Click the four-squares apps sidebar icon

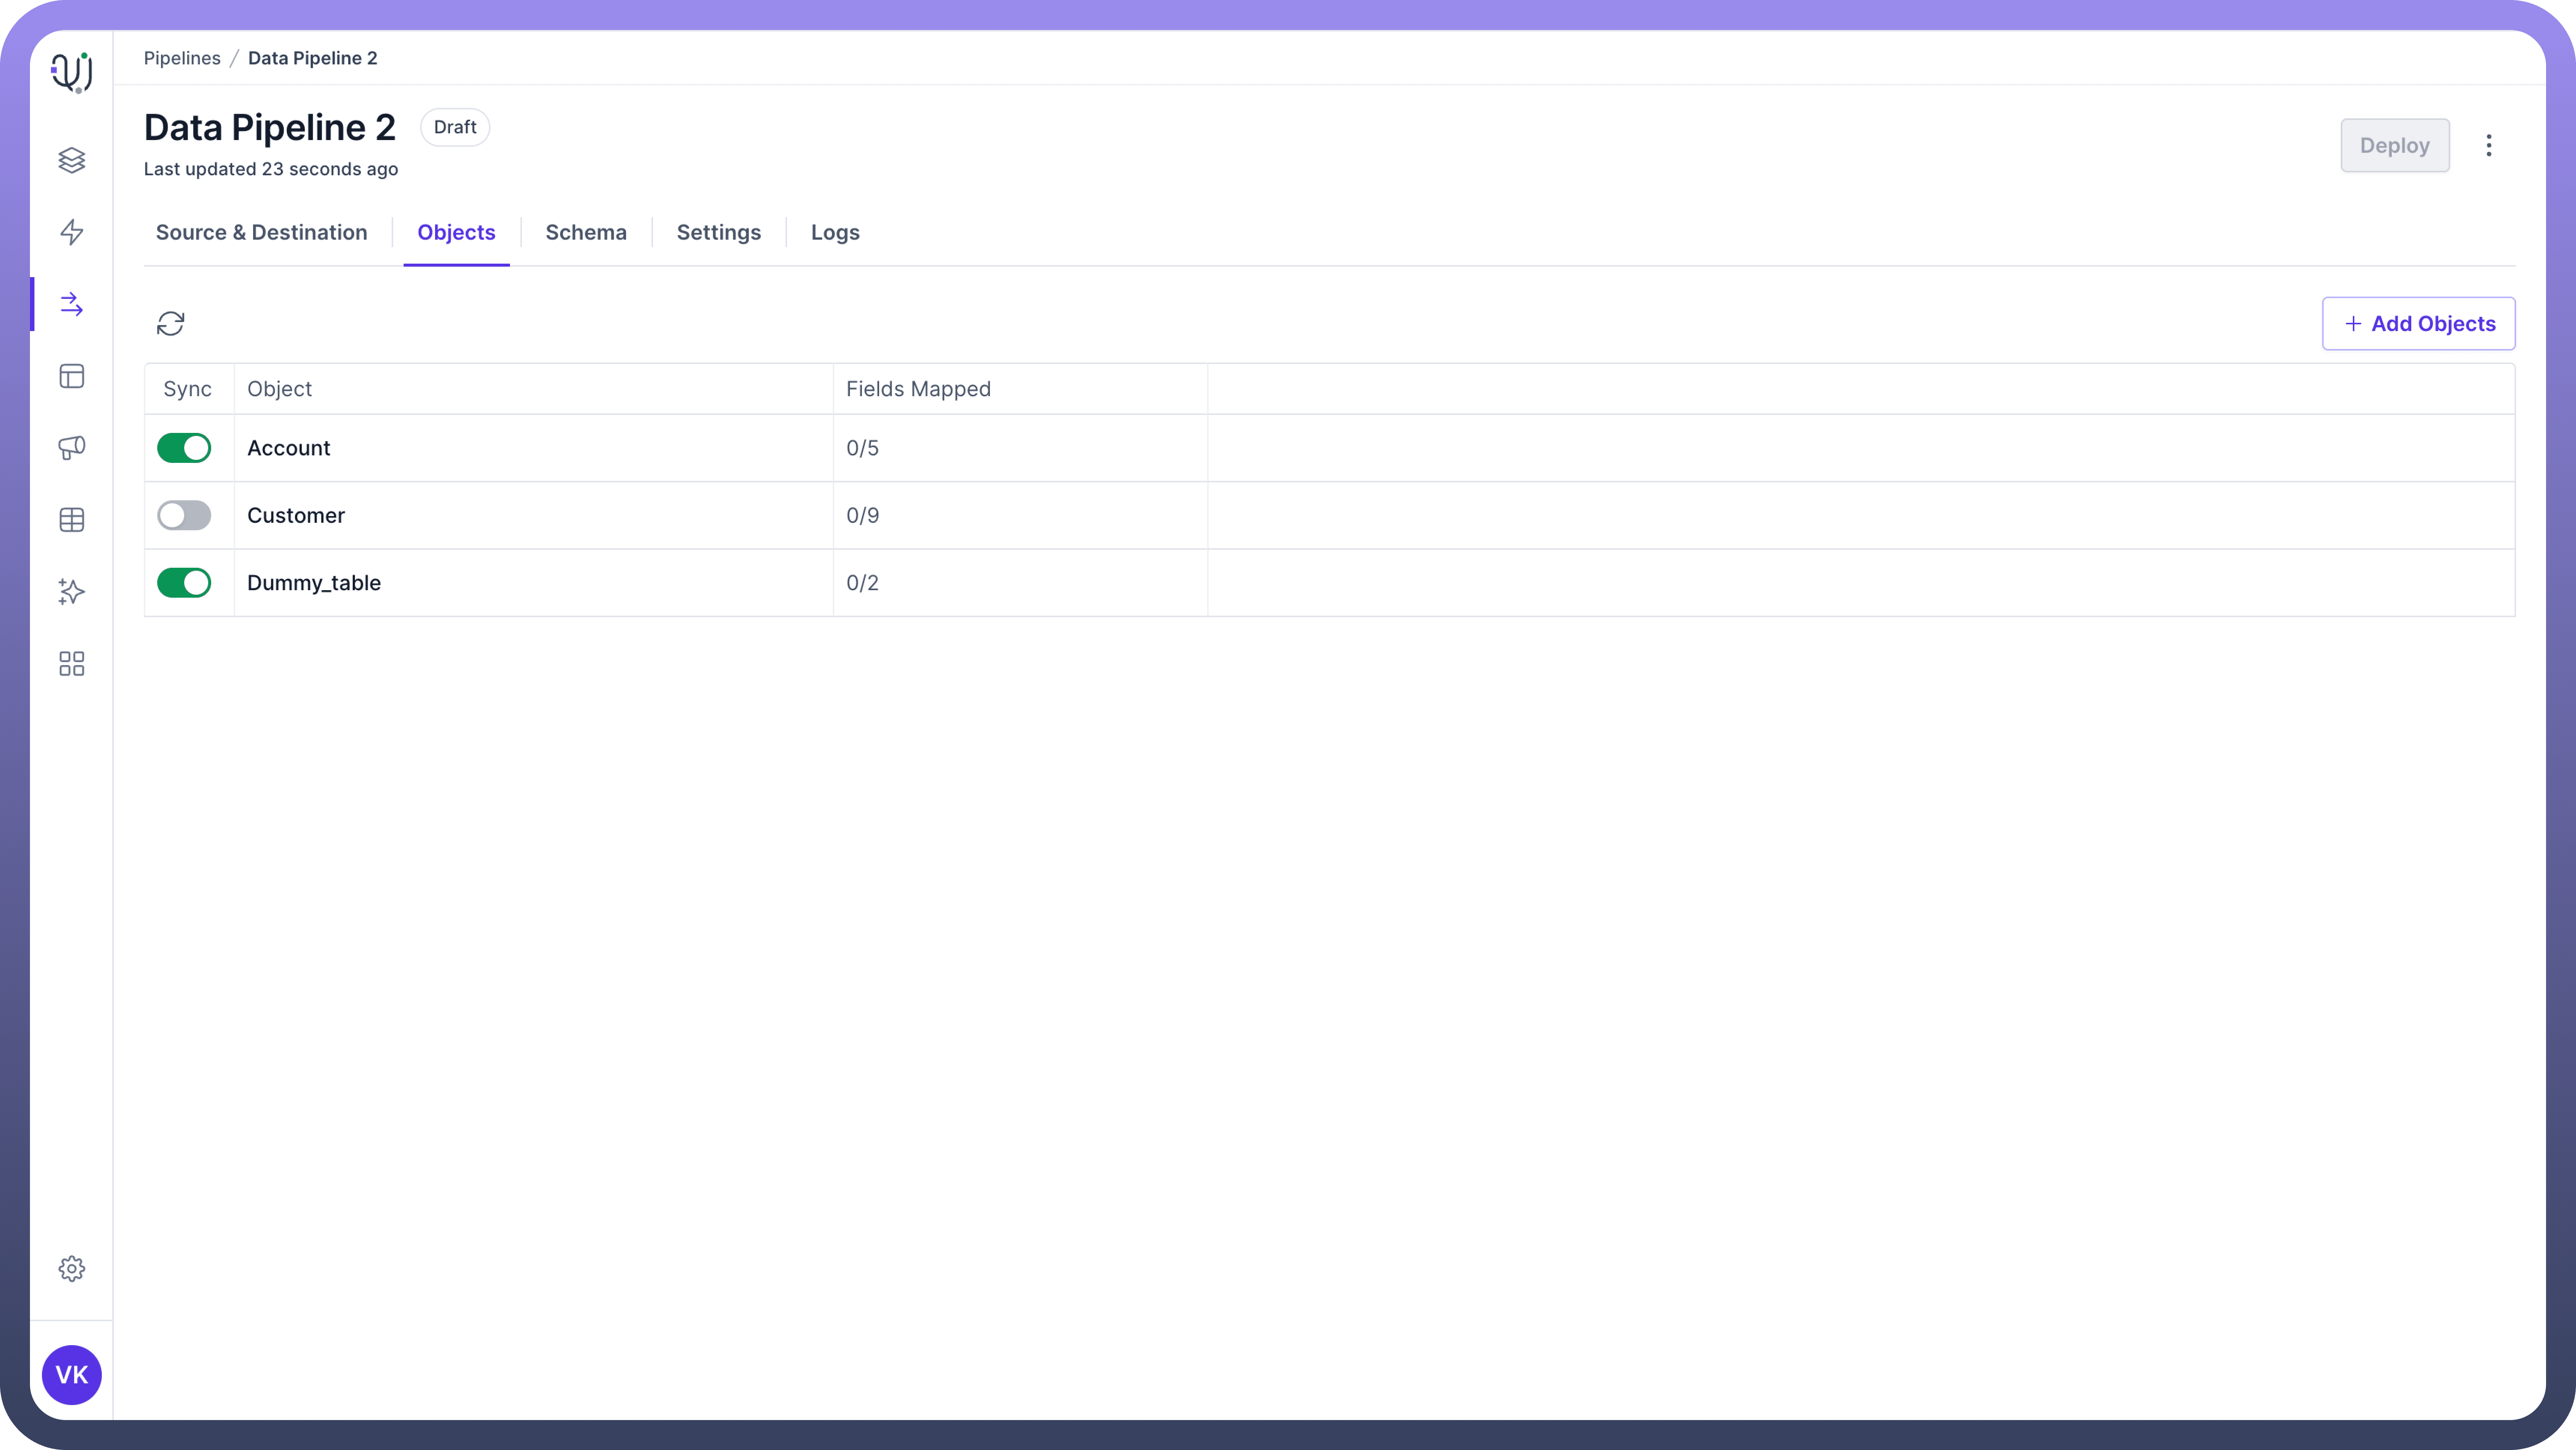coord(71,664)
